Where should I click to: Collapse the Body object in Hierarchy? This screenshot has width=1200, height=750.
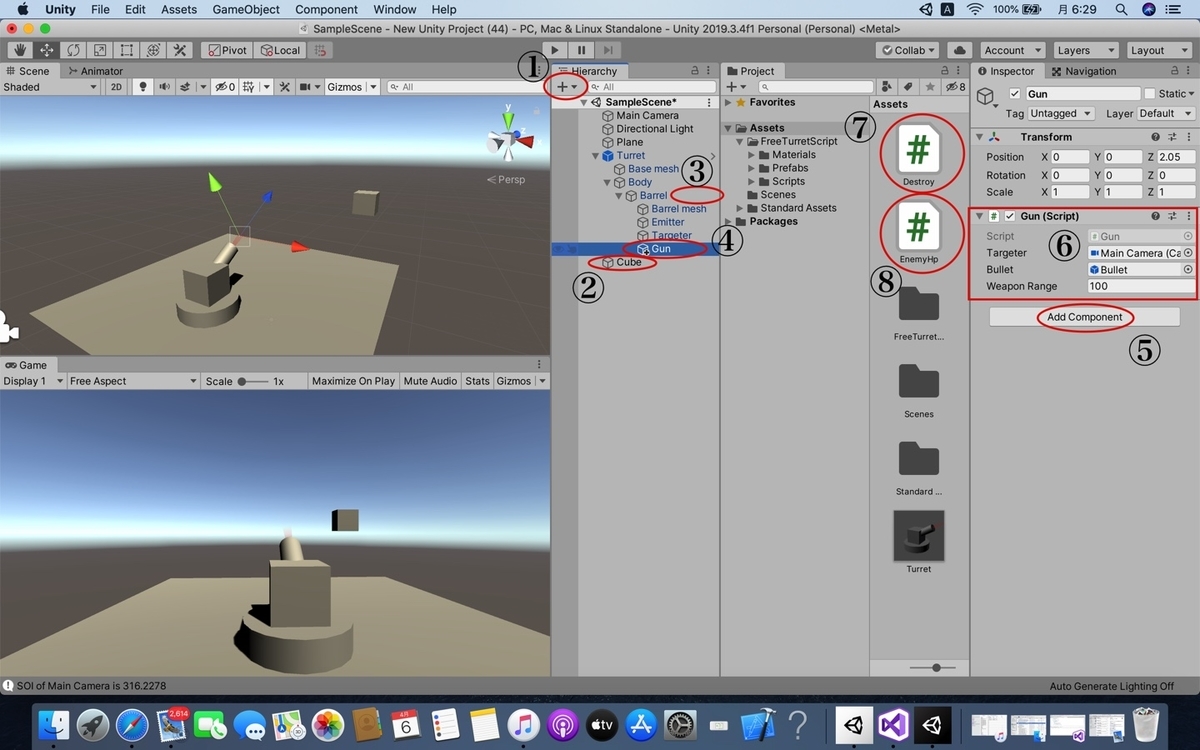tap(607, 182)
